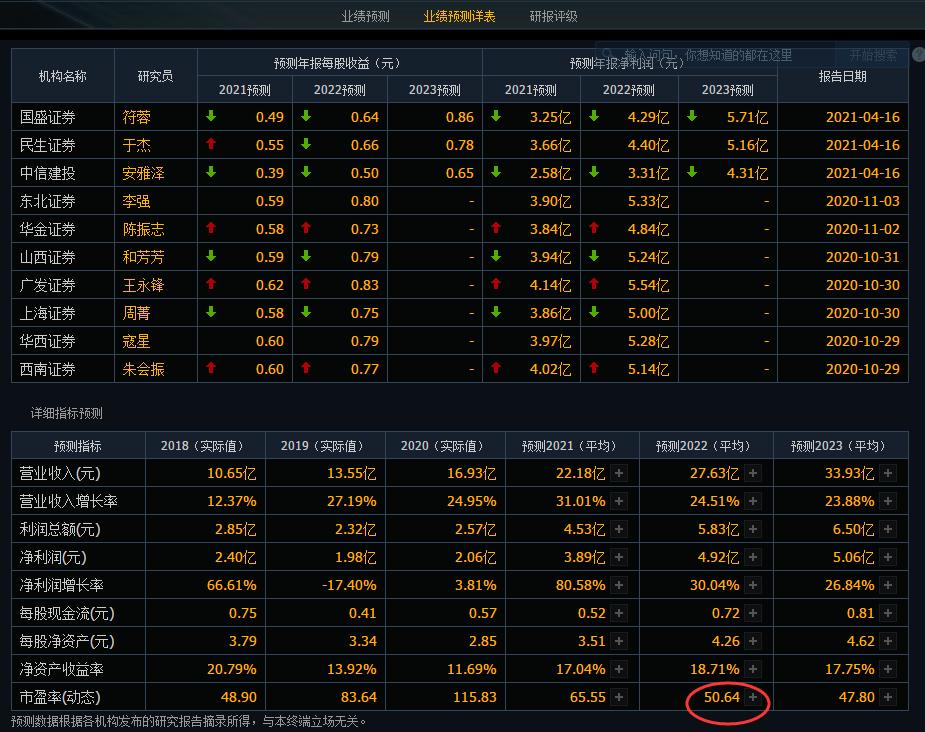Open analyst 李强 link

136,201
